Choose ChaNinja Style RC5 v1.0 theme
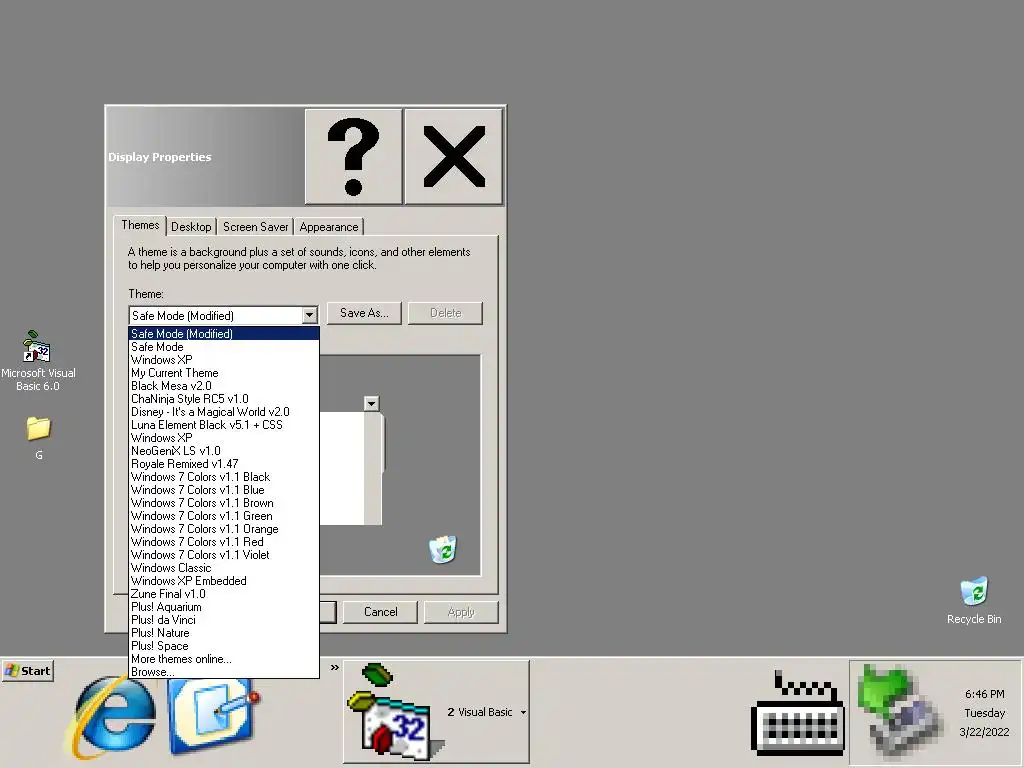The image size is (1024, 768). pyautogui.click(x=224, y=399)
